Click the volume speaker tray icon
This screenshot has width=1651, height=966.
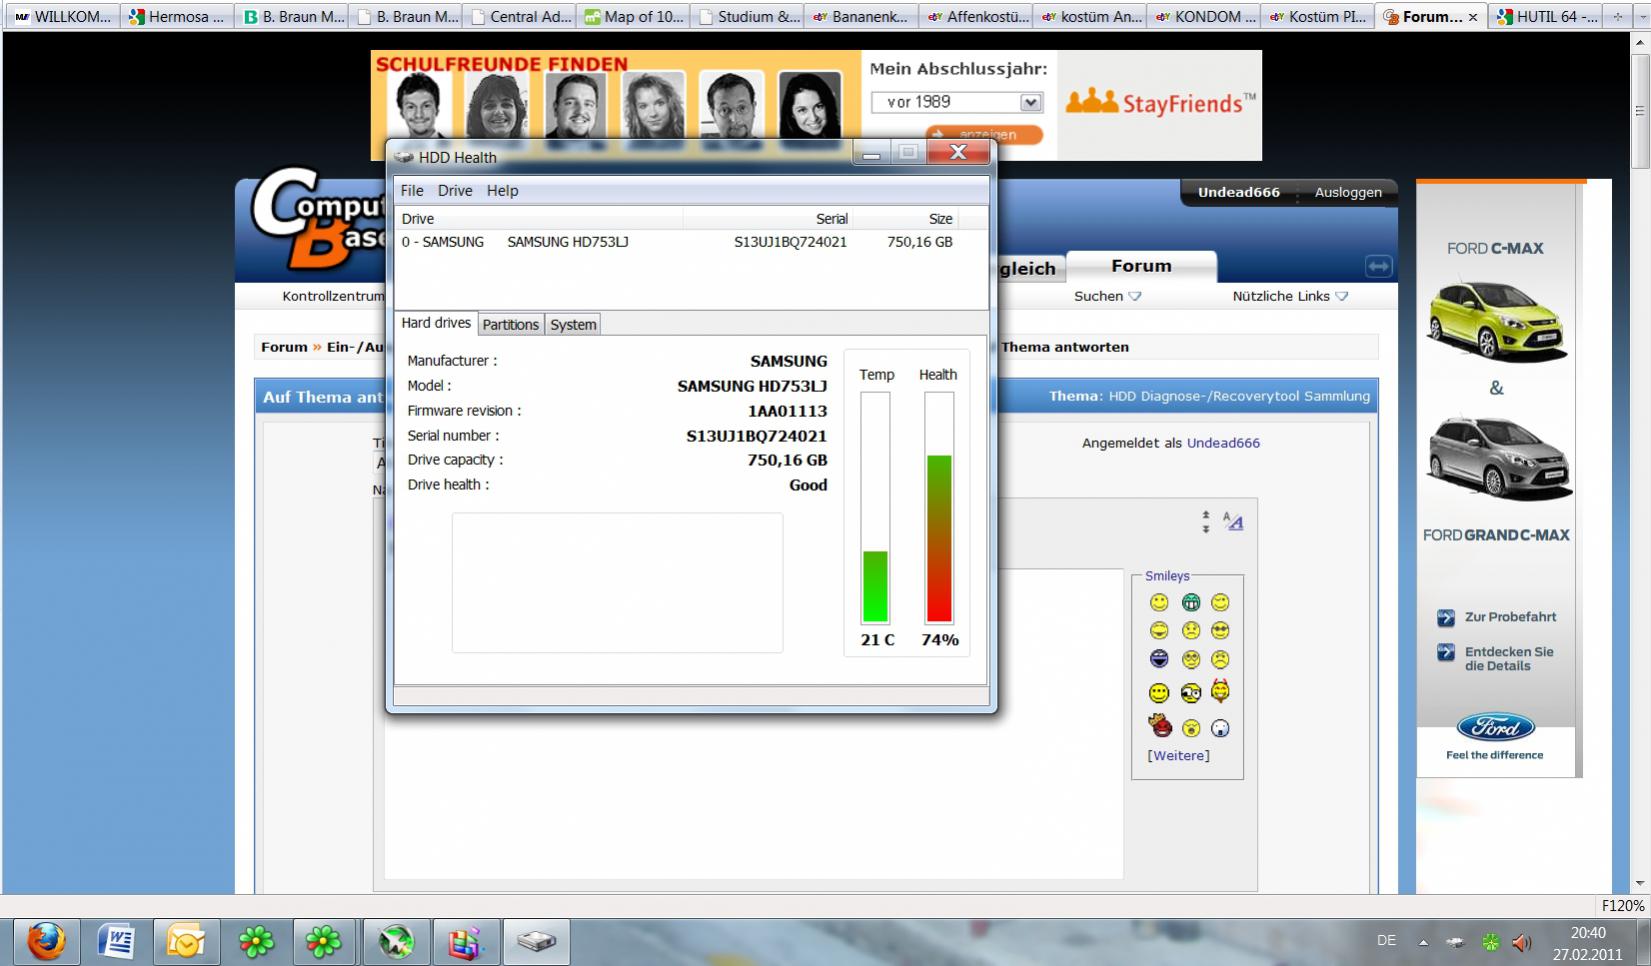click(1522, 942)
